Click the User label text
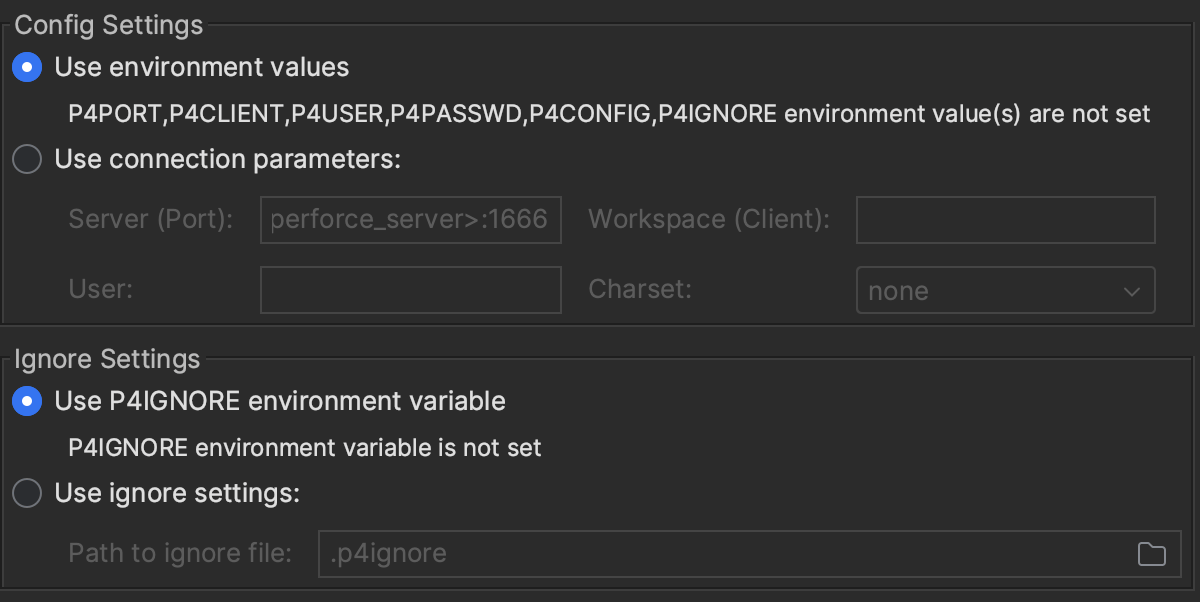The width and height of the screenshot is (1200, 602). (x=101, y=290)
